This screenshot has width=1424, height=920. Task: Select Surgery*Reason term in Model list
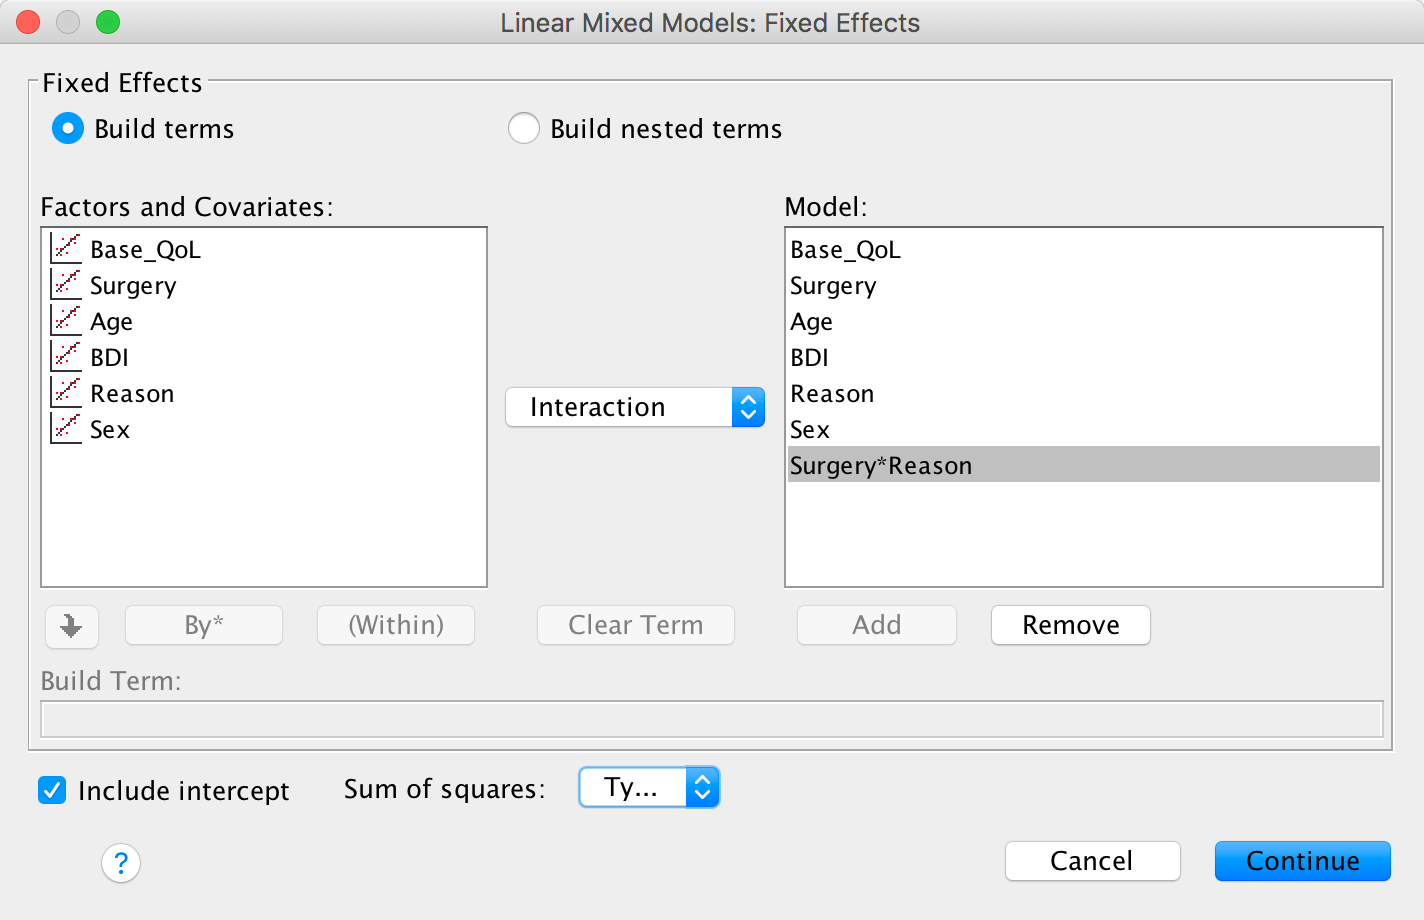click(x=881, y=466)
